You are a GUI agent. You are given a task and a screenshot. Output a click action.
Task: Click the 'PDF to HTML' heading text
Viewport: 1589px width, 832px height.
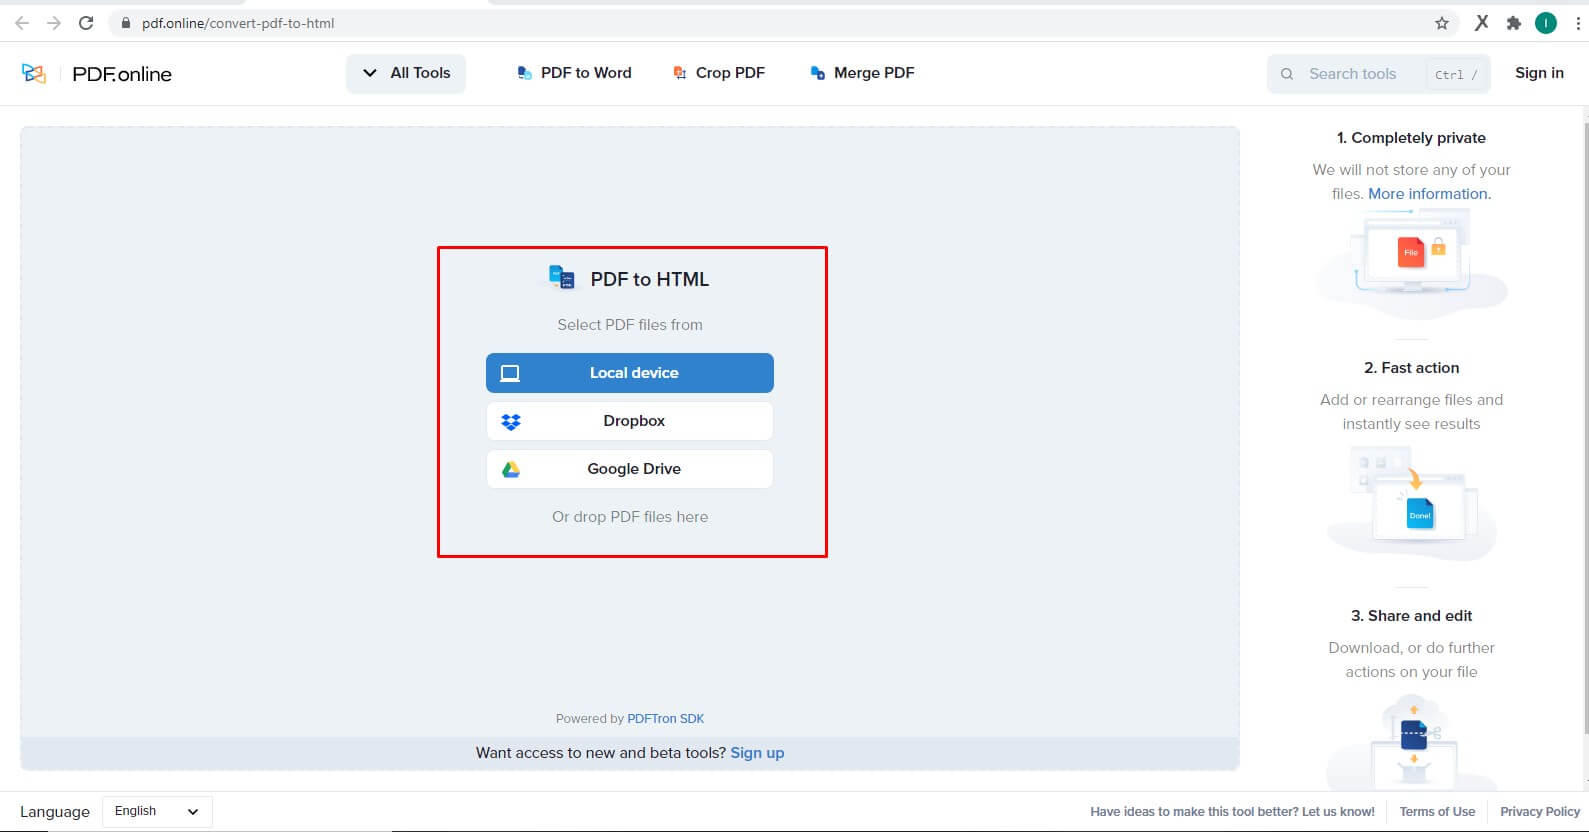click(x=650, y=279)
